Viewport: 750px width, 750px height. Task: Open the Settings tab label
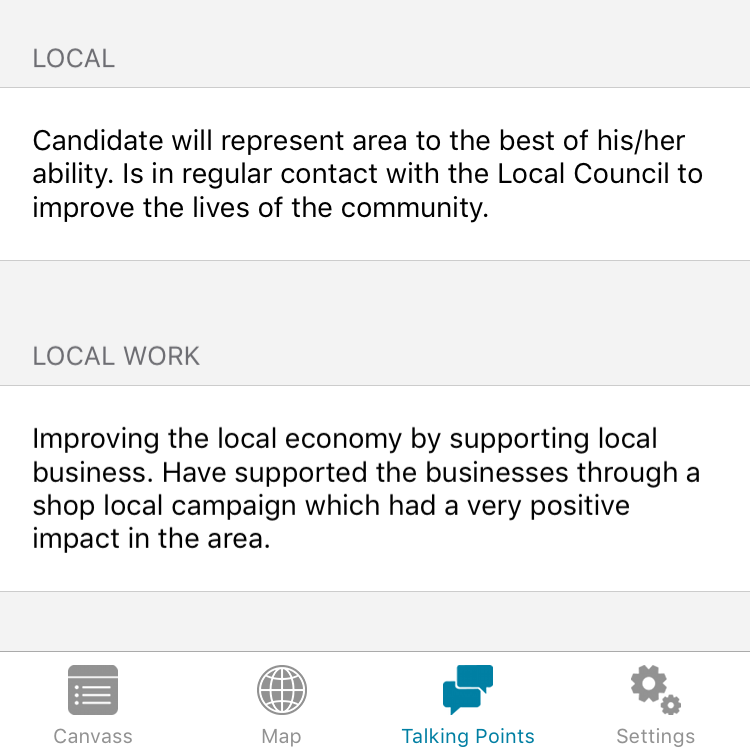pyautogui.click(x=655, y=736)
